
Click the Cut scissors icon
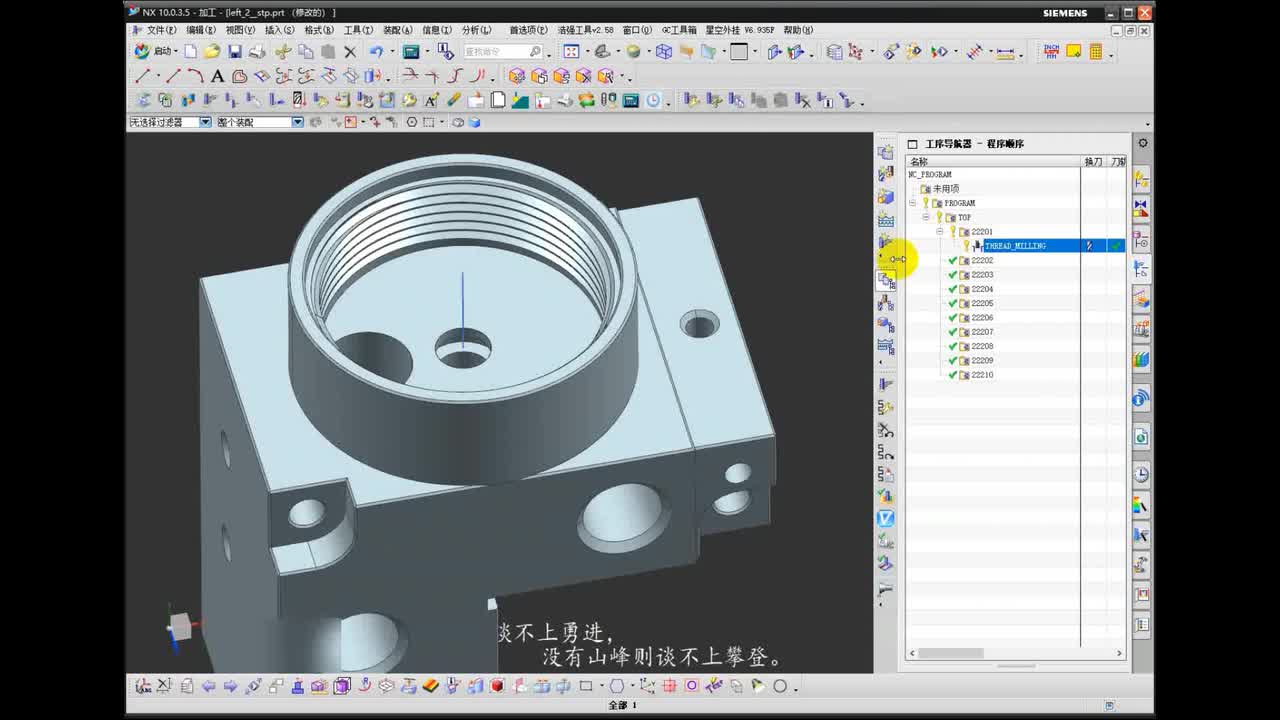[x=283, y=51]
